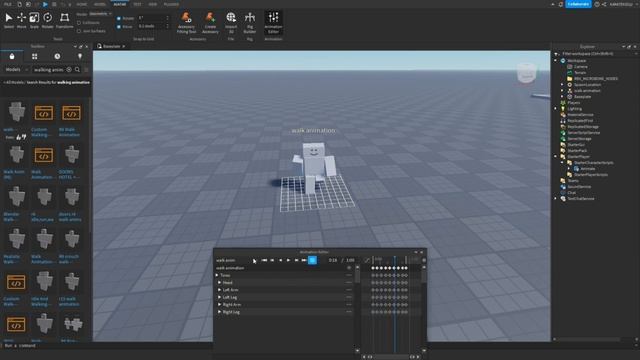Toggle the Move snap checkbox

[119, 27]
